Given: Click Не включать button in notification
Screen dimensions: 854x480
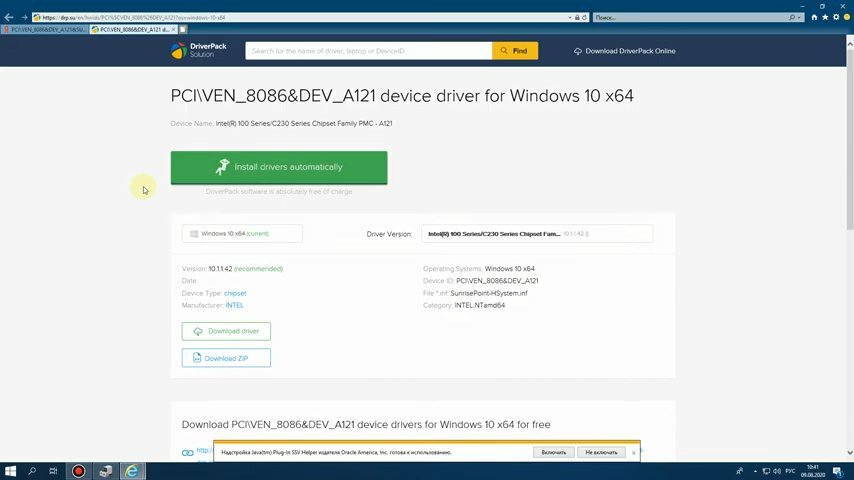Looking at the screenshot, I should (x=601, y=452).
